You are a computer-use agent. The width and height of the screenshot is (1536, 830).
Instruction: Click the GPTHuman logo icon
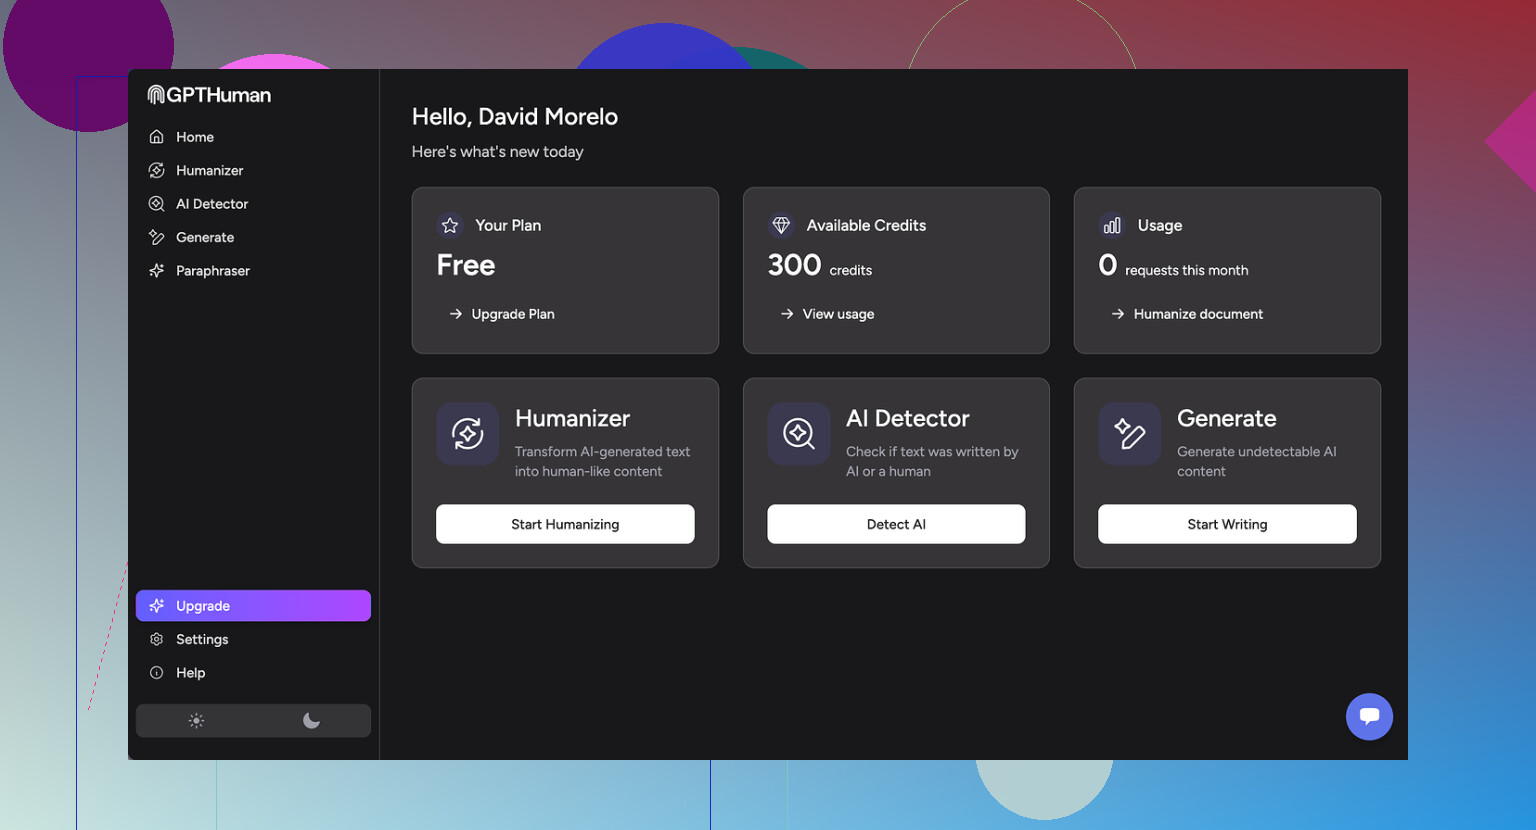click(x=155, y=94)
